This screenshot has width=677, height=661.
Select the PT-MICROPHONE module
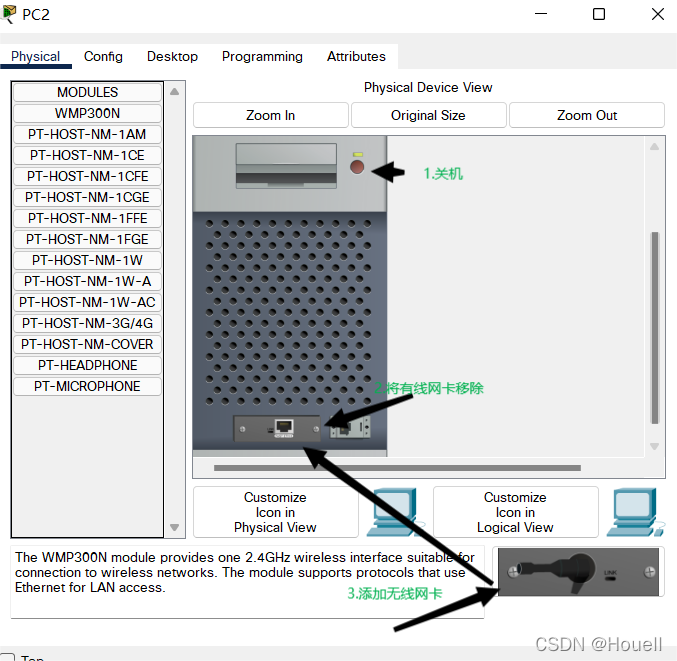(x=88, y=386)
